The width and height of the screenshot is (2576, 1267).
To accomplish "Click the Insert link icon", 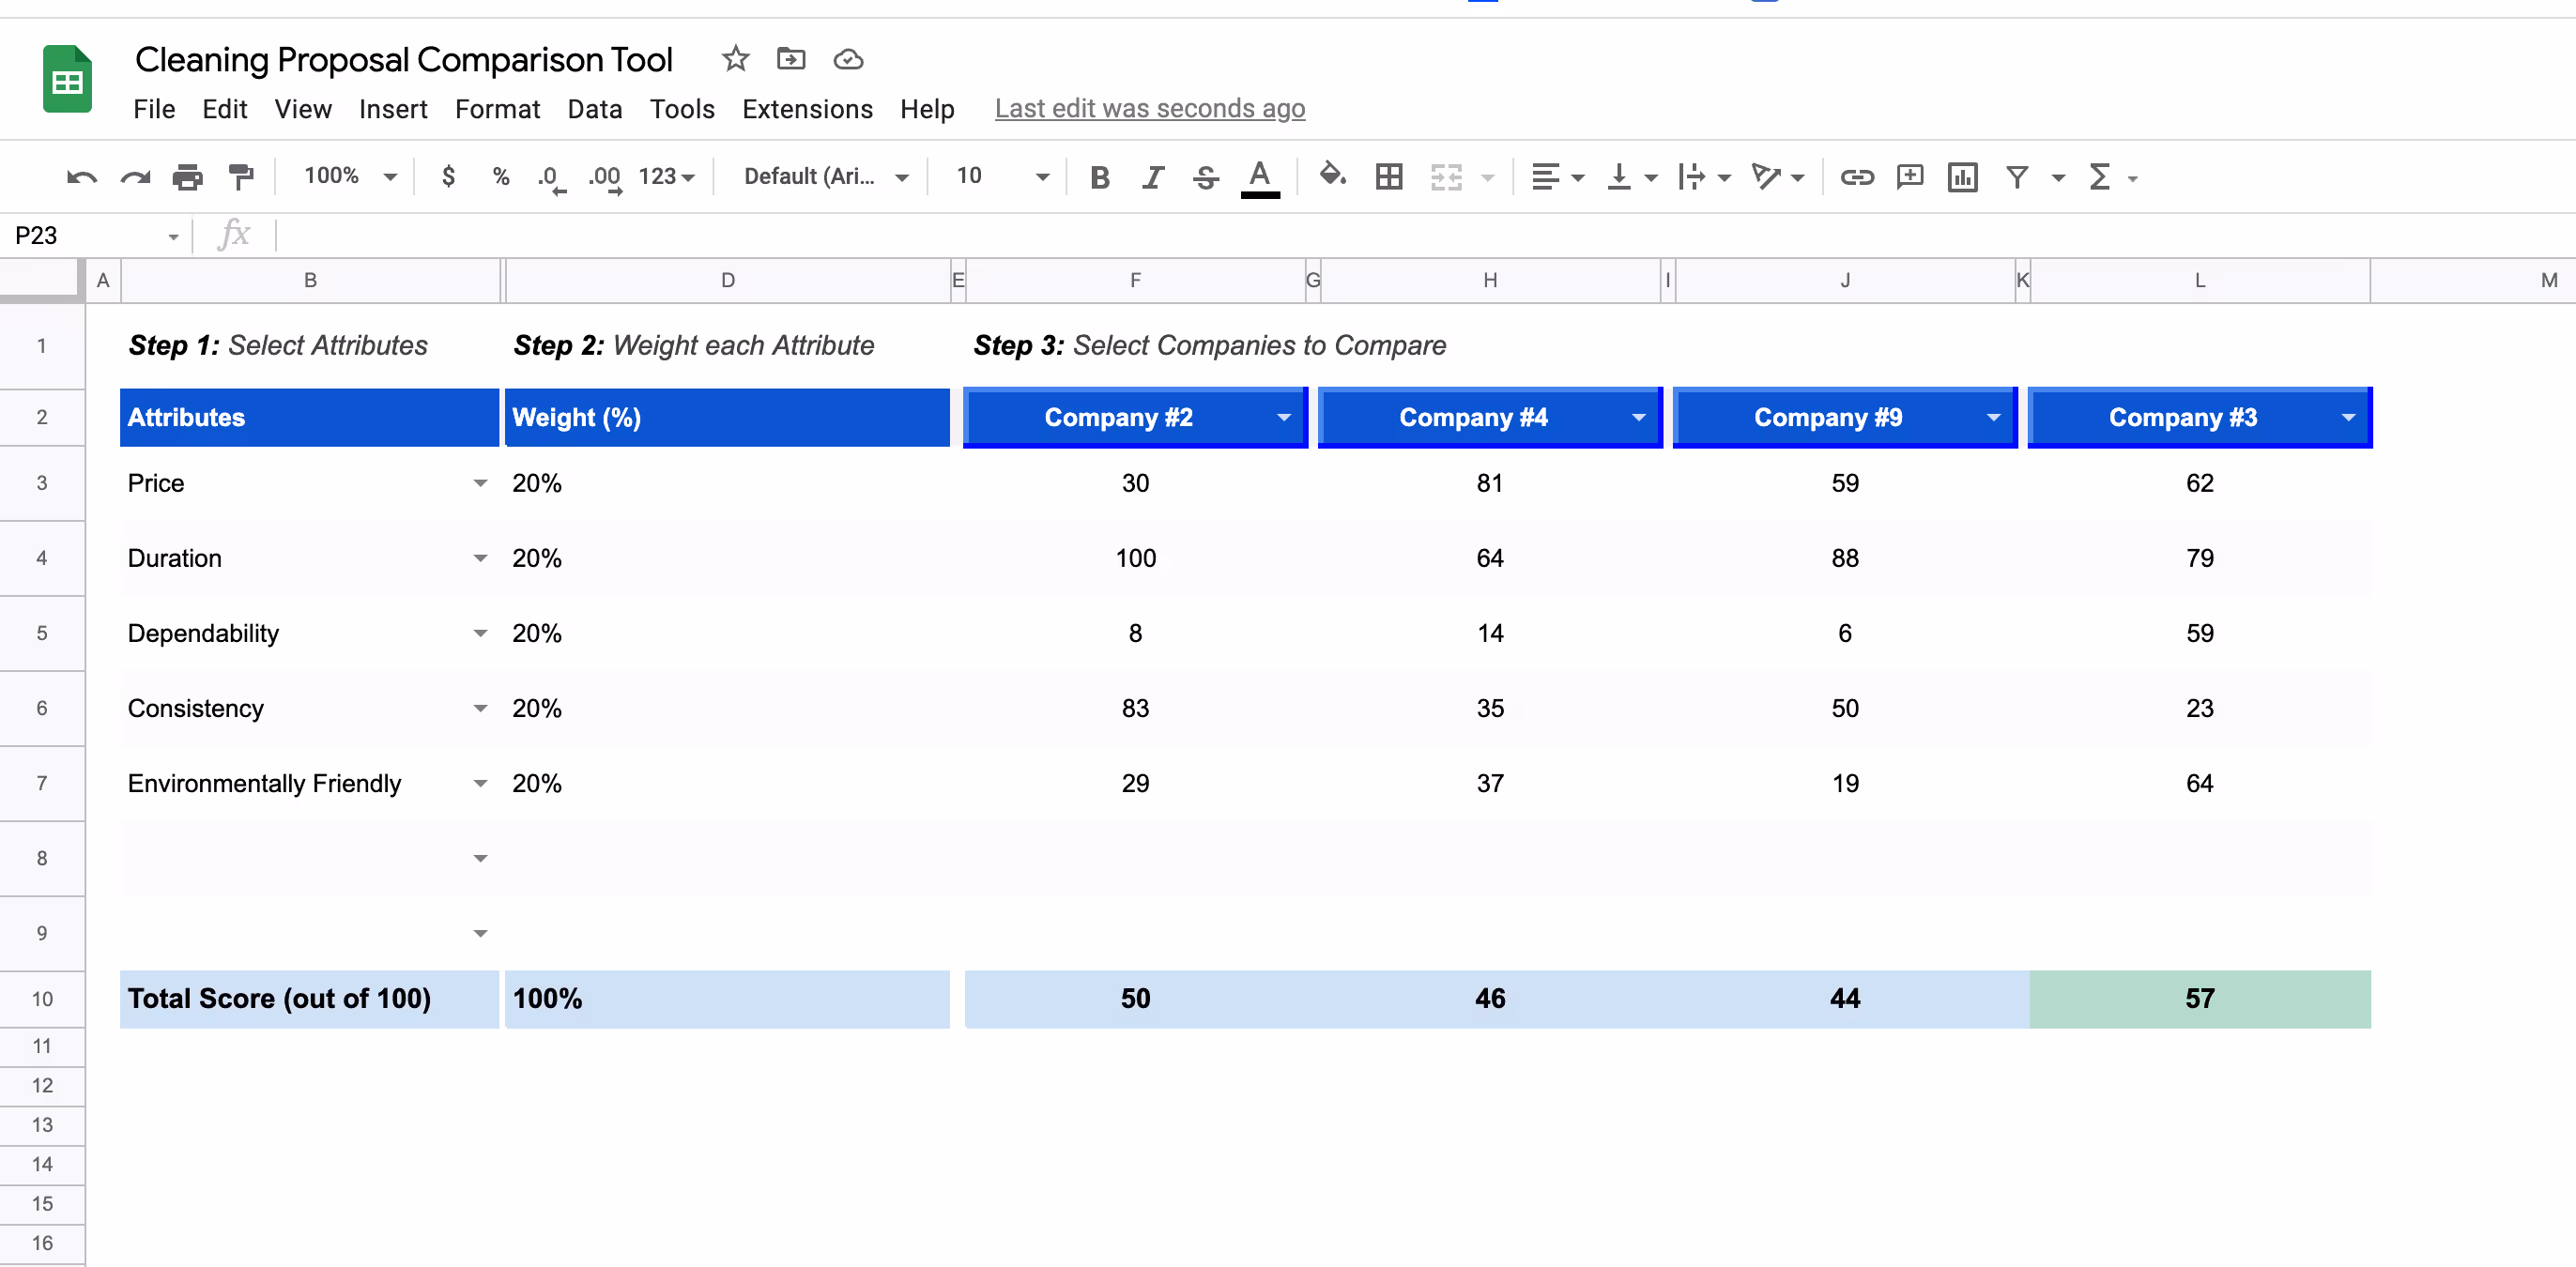I will (x=1856, y=177).
